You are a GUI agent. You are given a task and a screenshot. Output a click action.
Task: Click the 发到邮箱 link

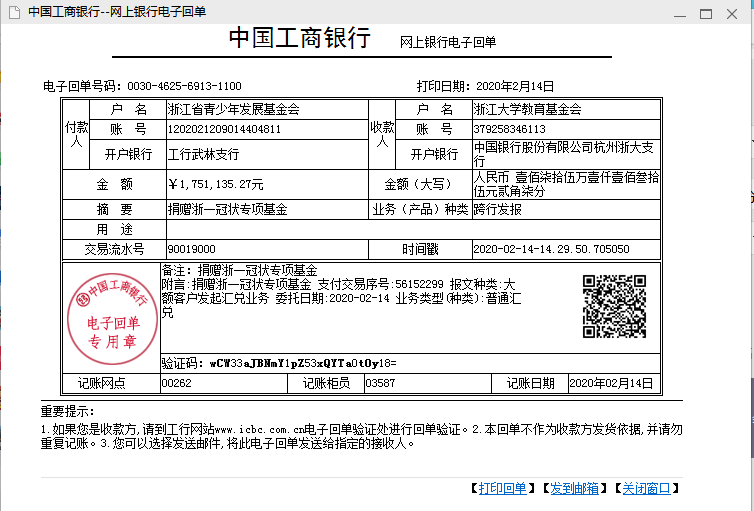click(574, 489)
